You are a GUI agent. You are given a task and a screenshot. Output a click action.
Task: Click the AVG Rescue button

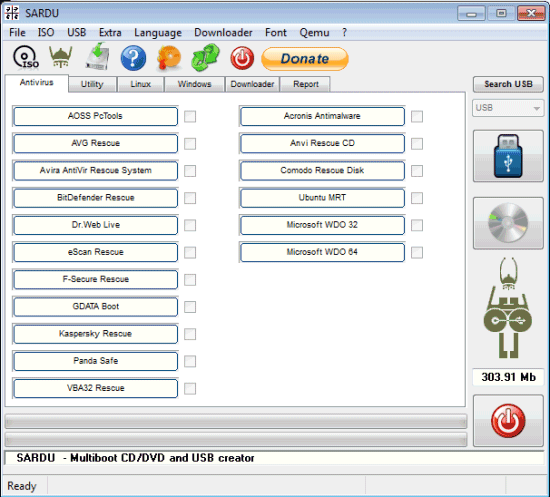[x=95, y=143]
